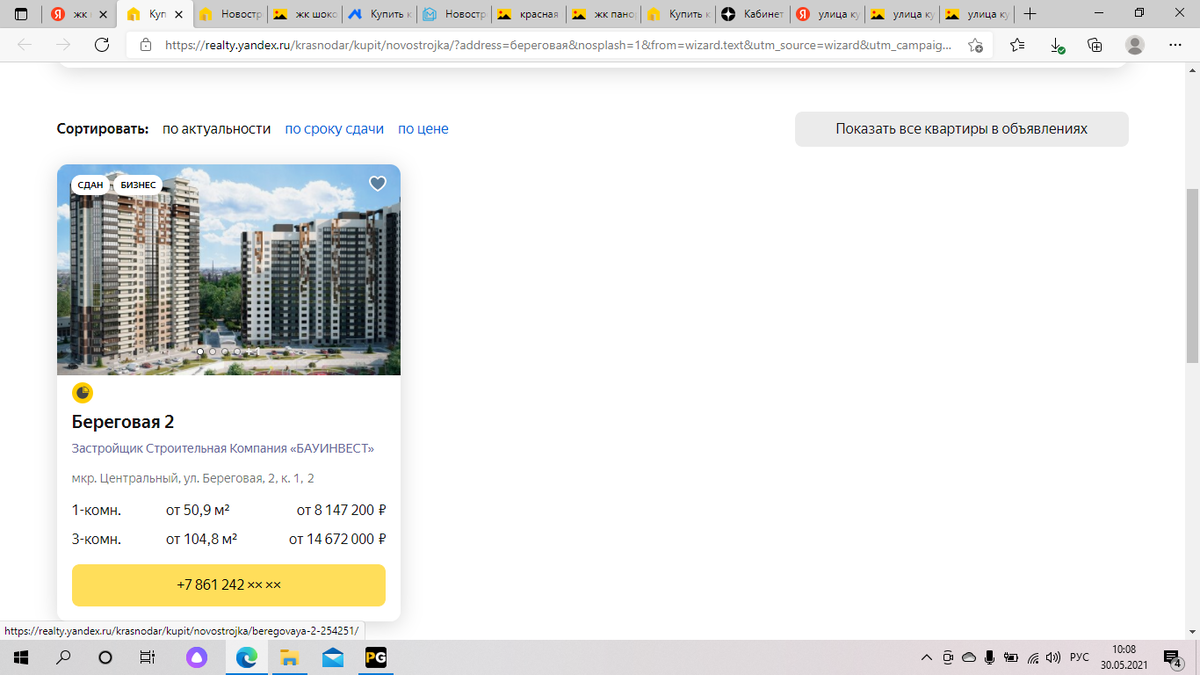Open the Mail app on the taskbar
The width and height of the screenshot is (1200, 675).
(333, 658)
